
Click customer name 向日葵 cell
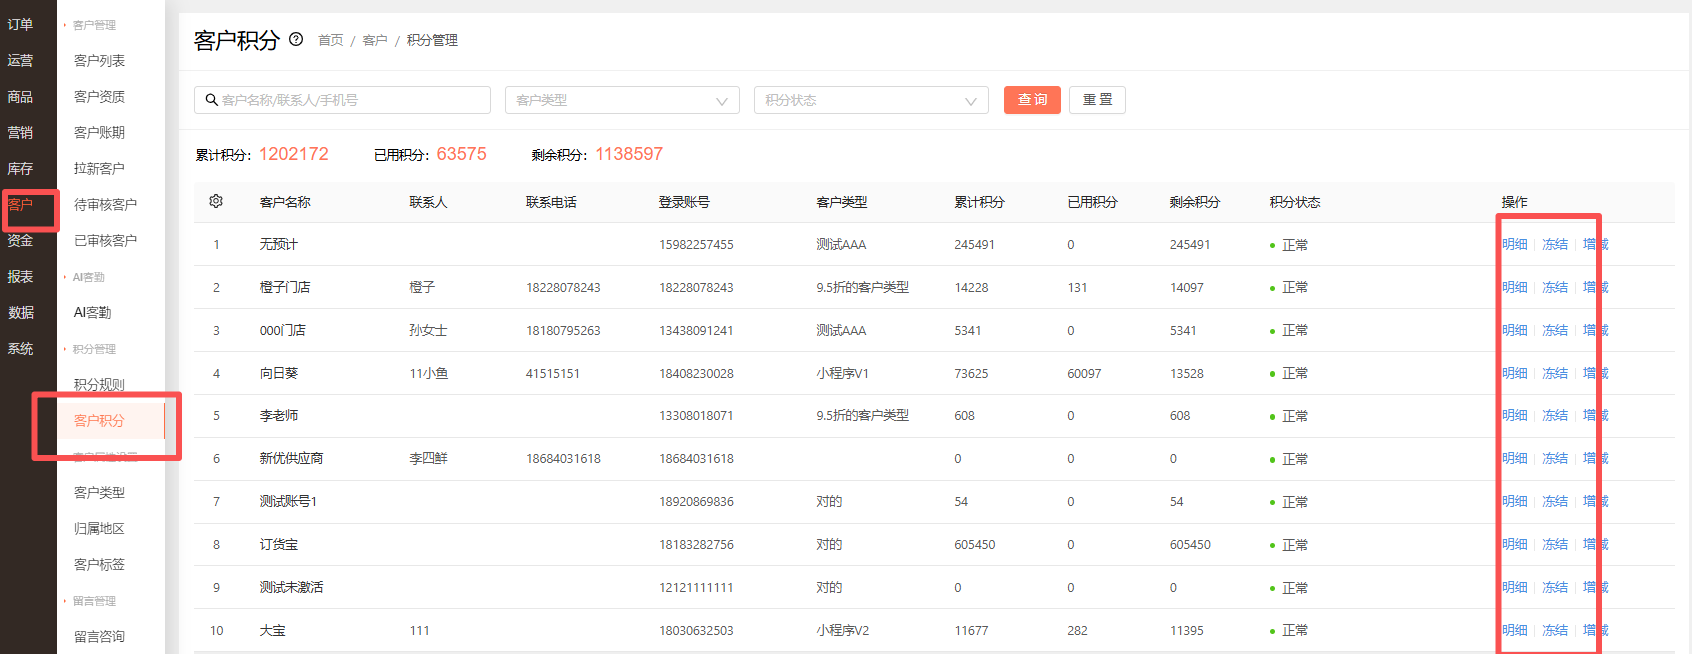tap(279, 373)
